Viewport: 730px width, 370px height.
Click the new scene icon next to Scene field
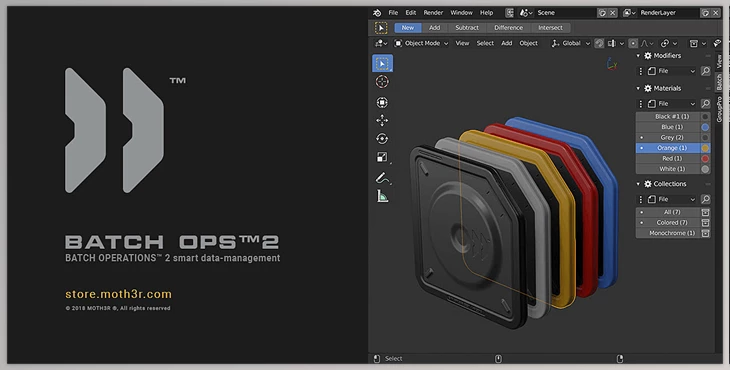tap(602, 13)
